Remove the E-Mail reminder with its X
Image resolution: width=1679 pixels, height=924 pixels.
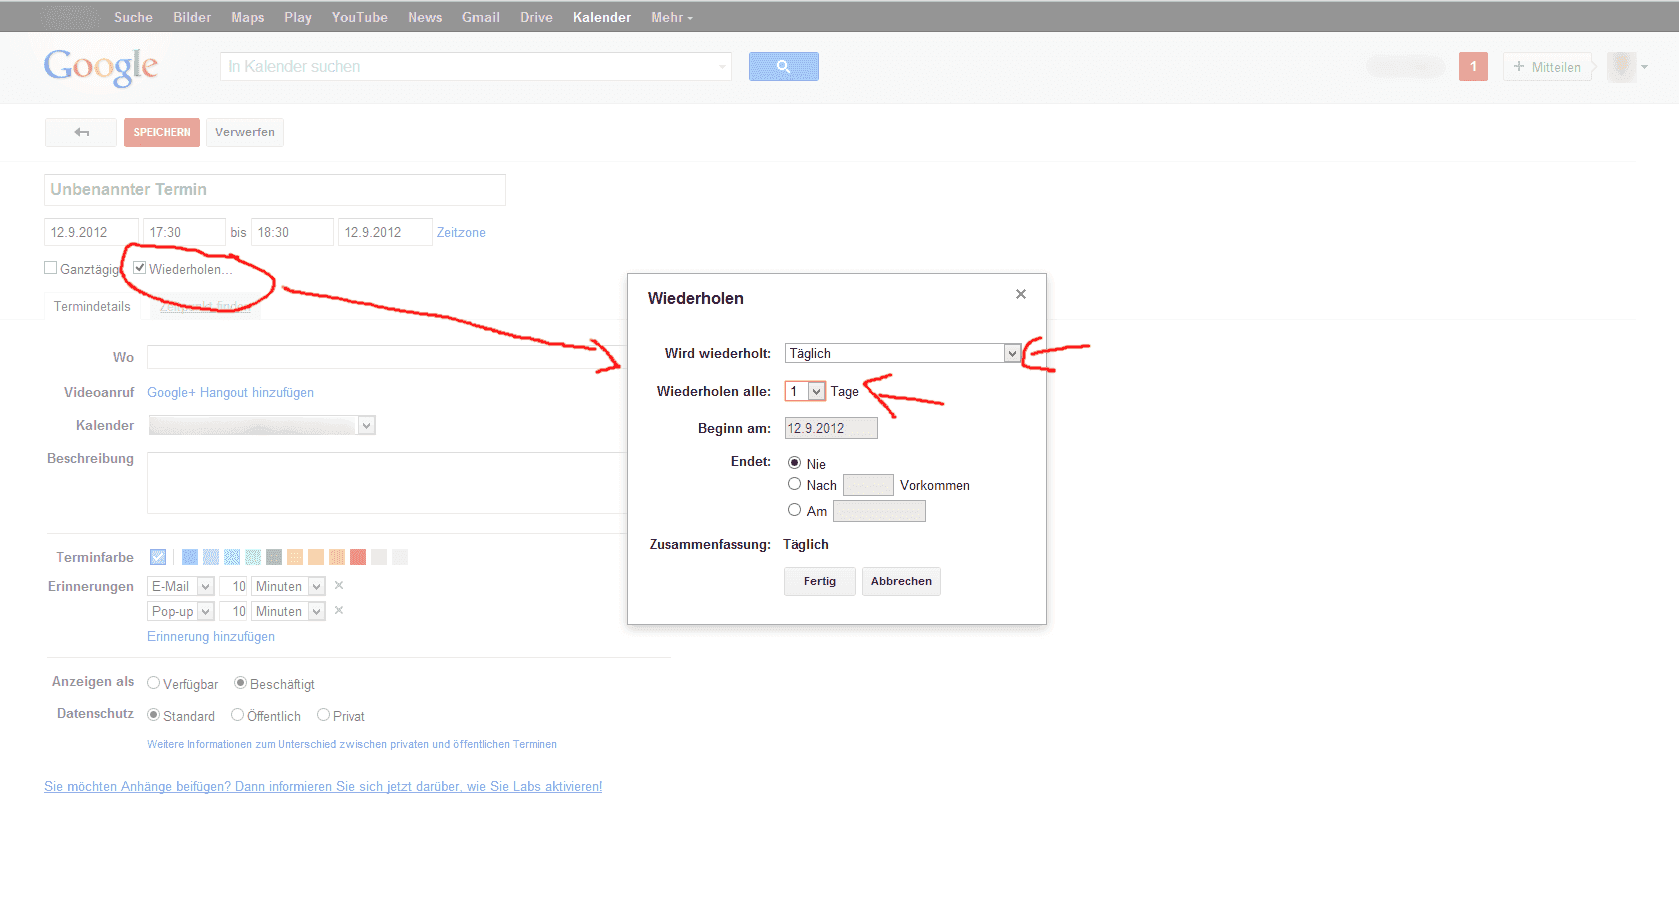click(x=339, y=586)
